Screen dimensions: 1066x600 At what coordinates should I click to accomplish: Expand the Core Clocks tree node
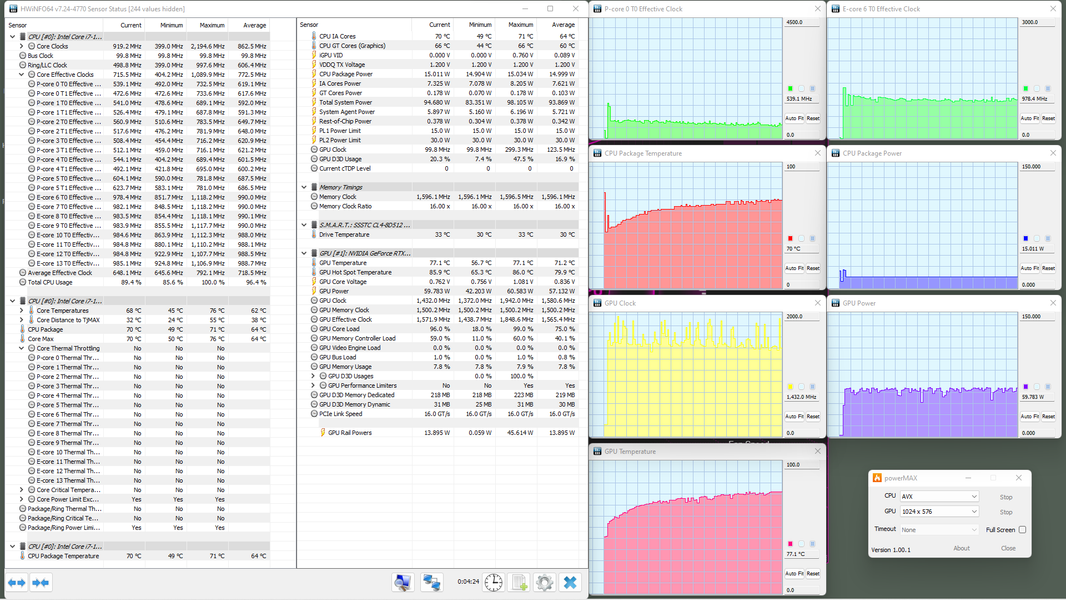(x=22, y=46)
